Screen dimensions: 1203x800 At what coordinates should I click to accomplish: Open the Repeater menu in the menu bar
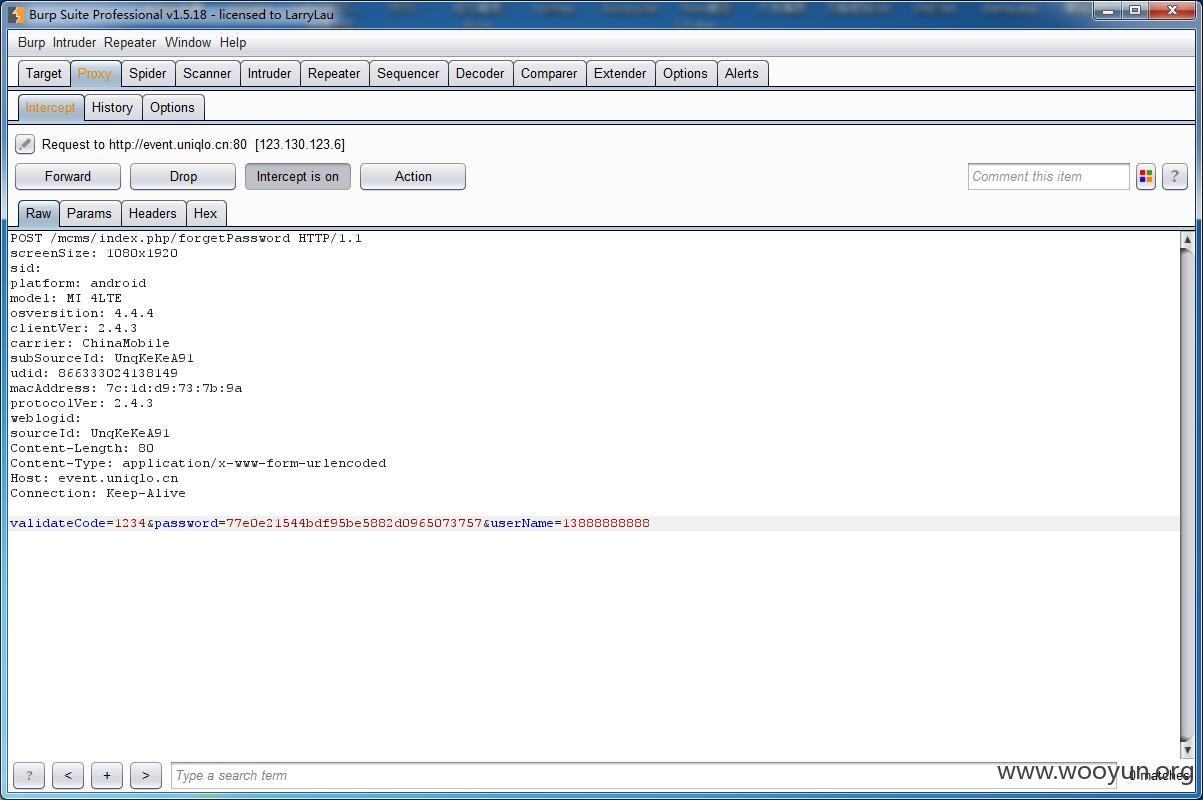[x=130, y=43]
